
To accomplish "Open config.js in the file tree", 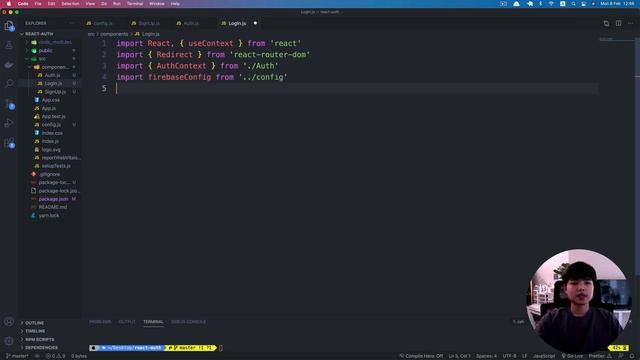I will pyautogui.click(x=51, y=124).
